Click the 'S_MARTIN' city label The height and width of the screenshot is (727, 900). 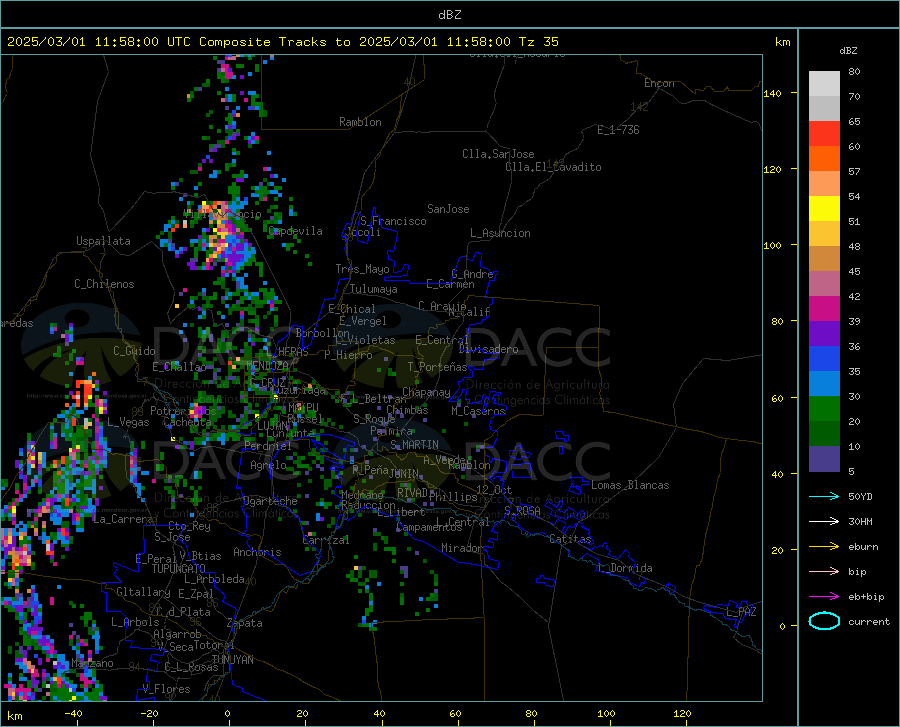point(414,445)
